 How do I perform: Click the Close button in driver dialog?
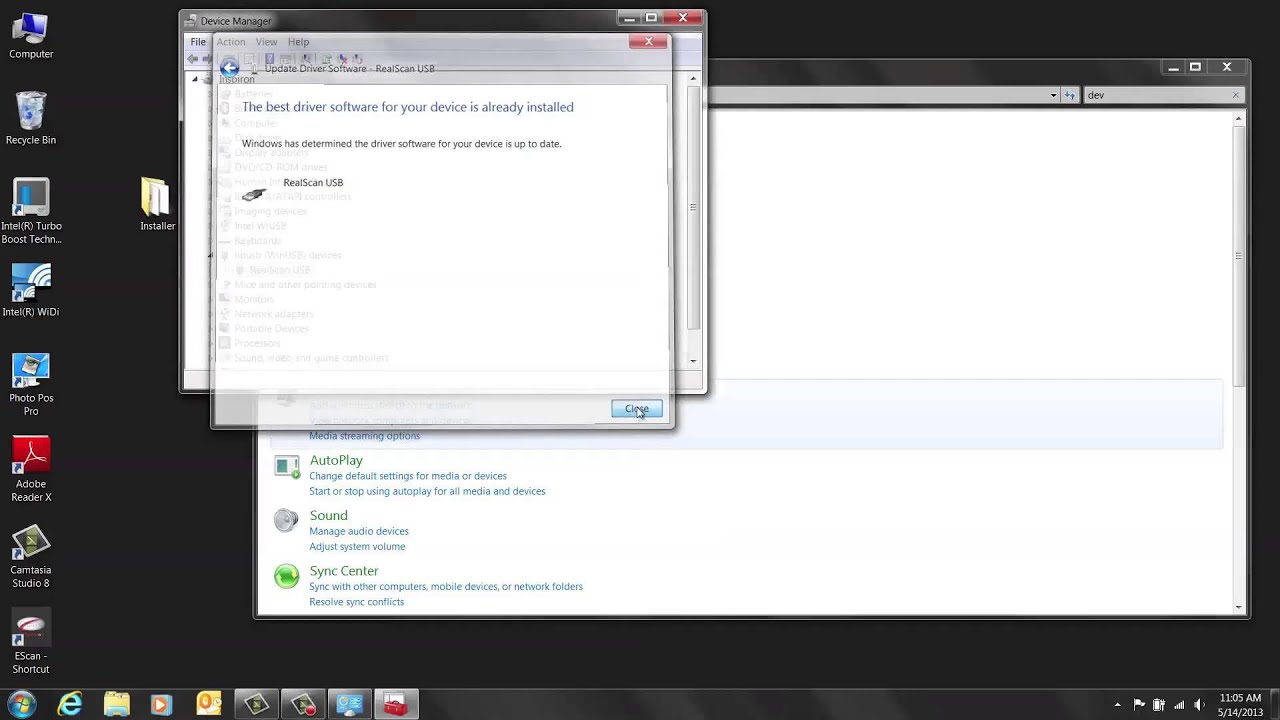[x=637, y=409]
